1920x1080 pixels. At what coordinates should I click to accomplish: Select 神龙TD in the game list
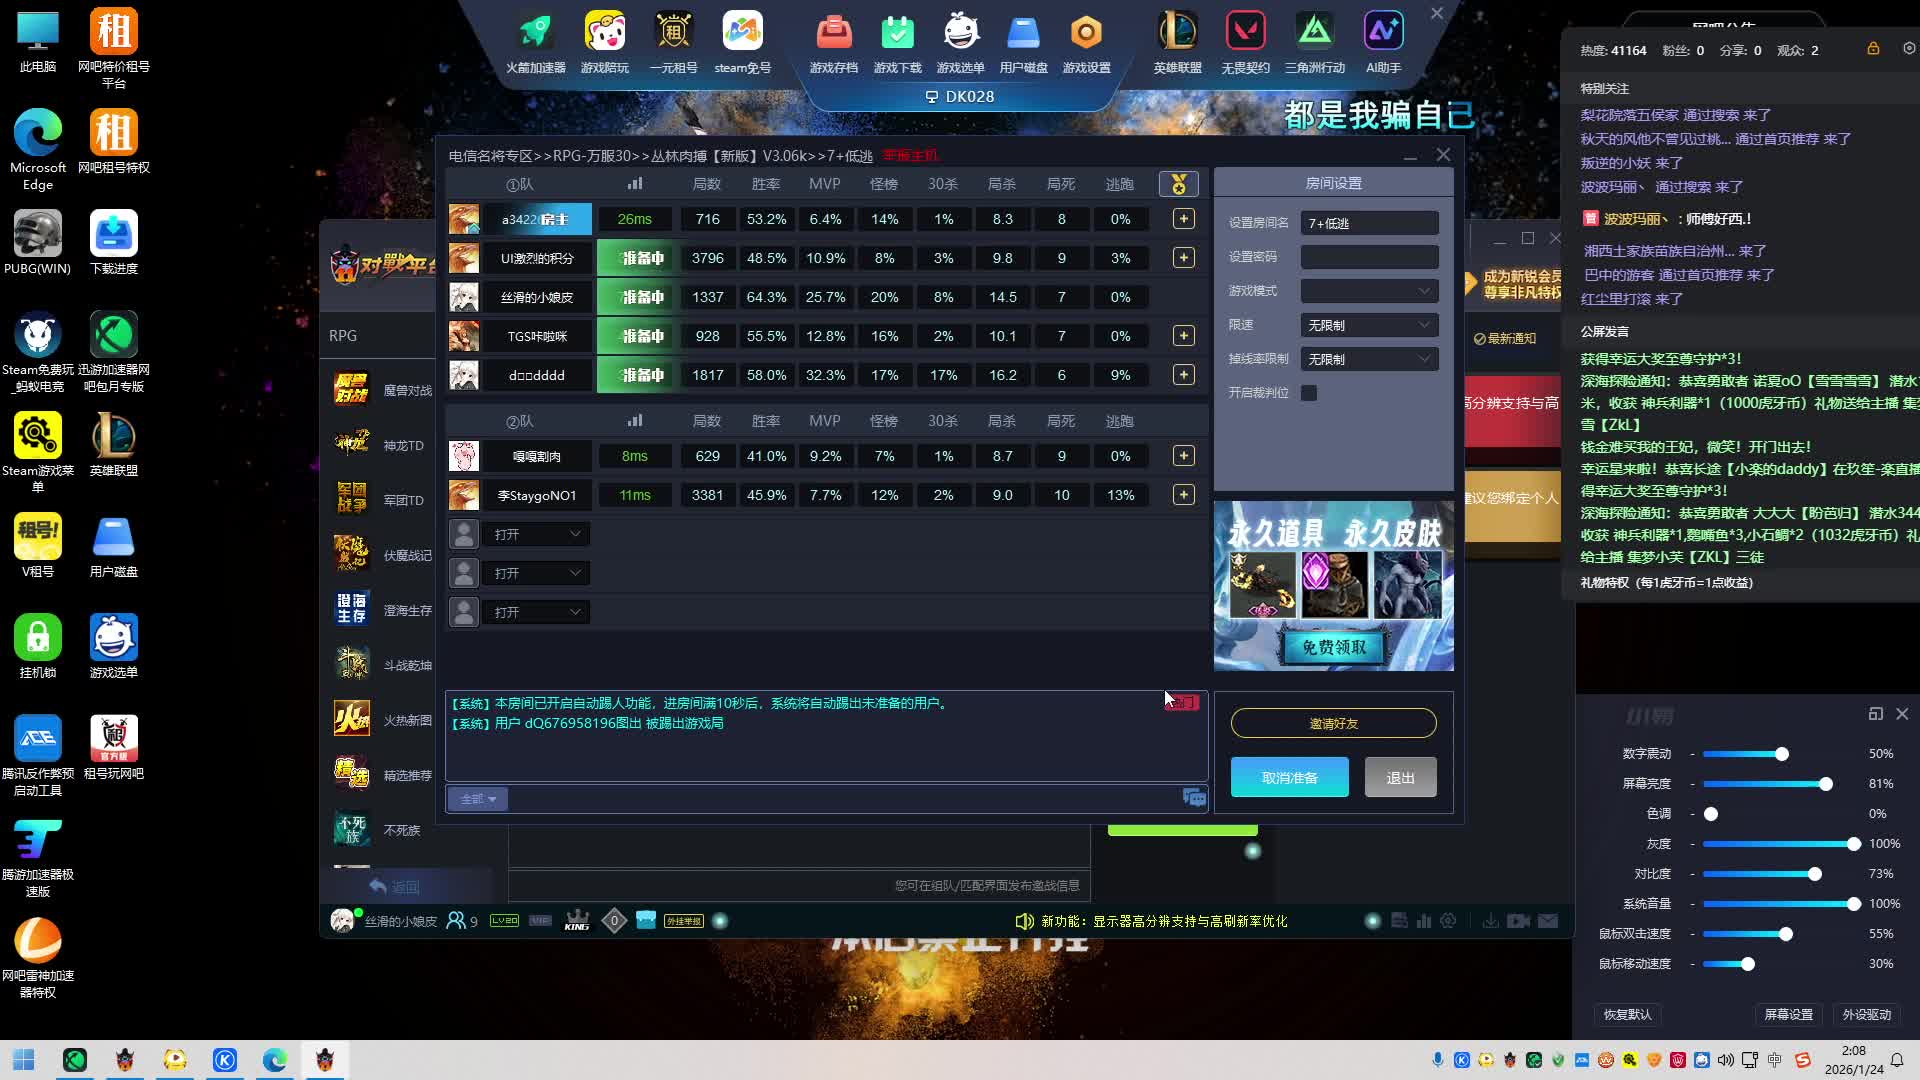384,445
